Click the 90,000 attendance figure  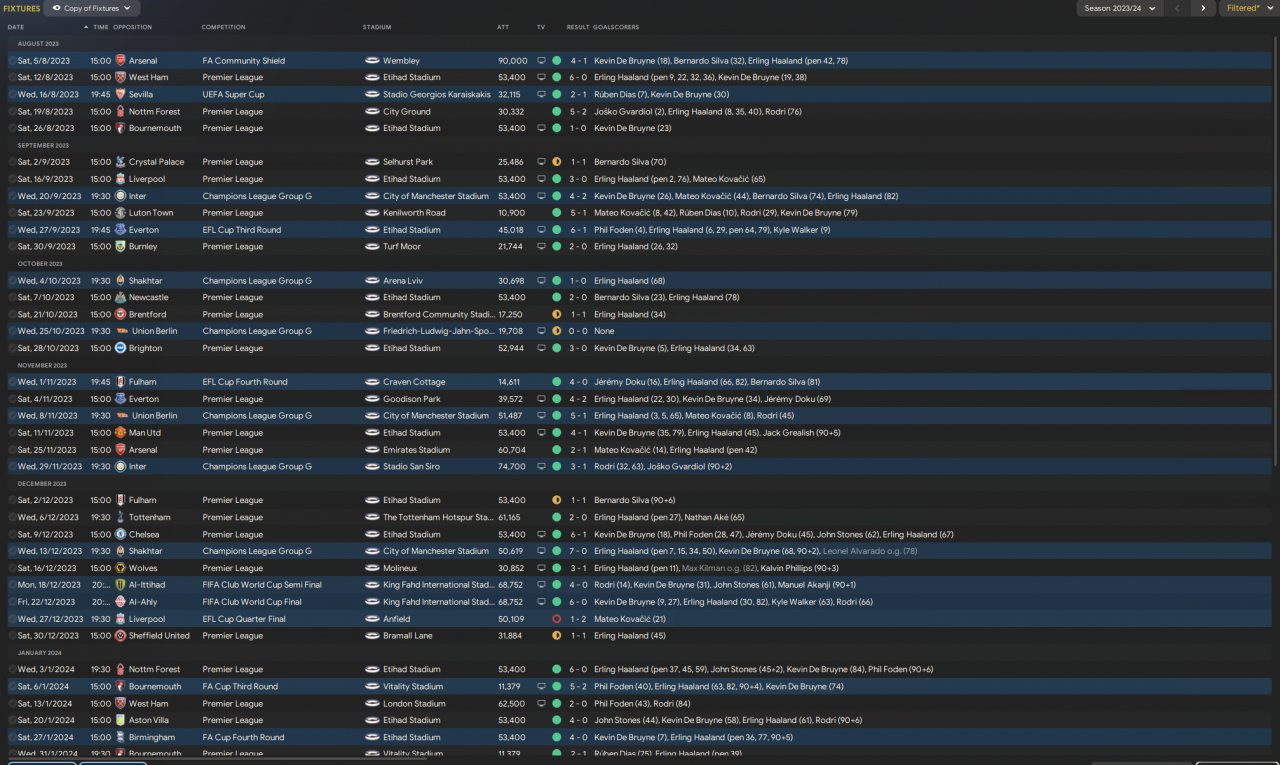(513, 61)
